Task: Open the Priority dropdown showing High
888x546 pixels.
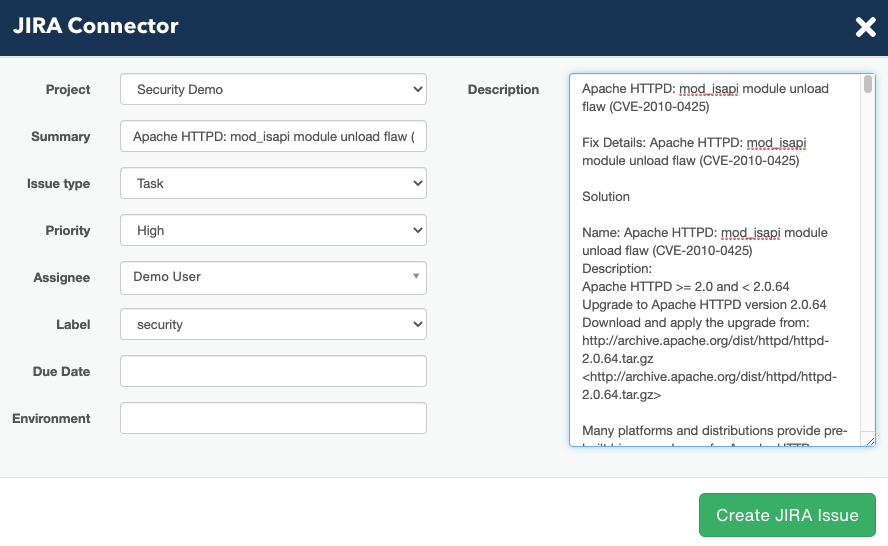Action: tap(273, 230)
